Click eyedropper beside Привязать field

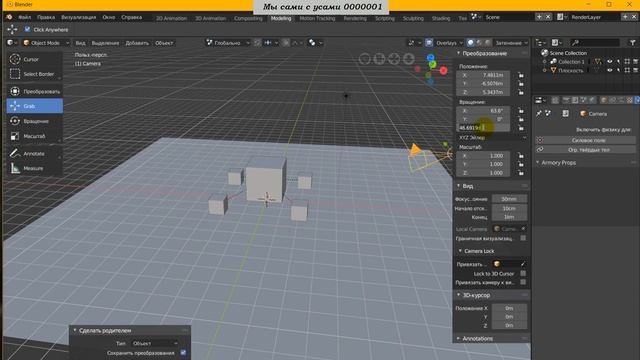[x=523, y=264]
